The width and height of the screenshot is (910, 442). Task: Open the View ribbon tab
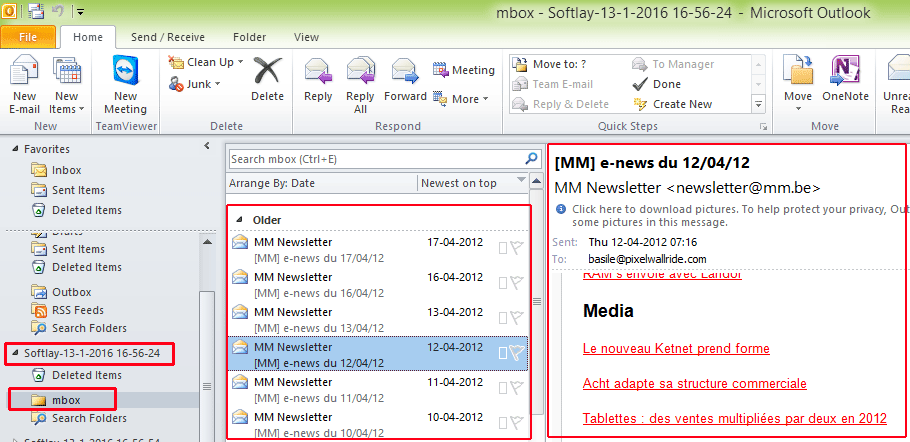(x=306, y=37)
